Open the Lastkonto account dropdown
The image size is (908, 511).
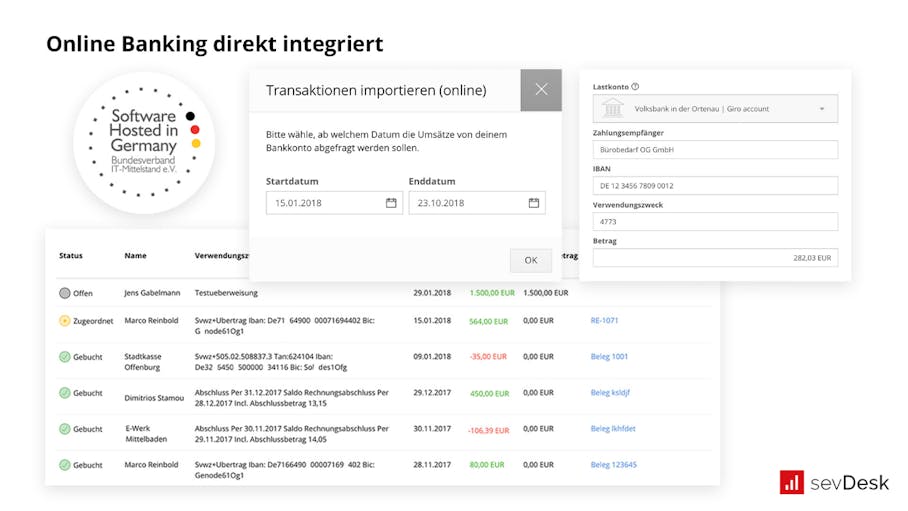point(715,108)
